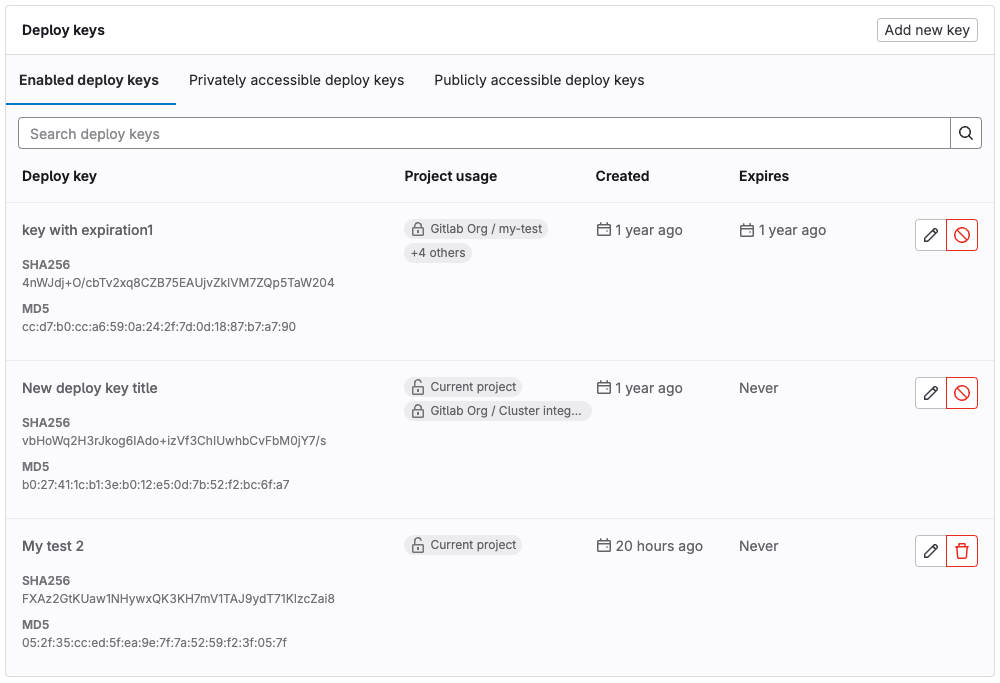Click the 'Created' column header

622,176
